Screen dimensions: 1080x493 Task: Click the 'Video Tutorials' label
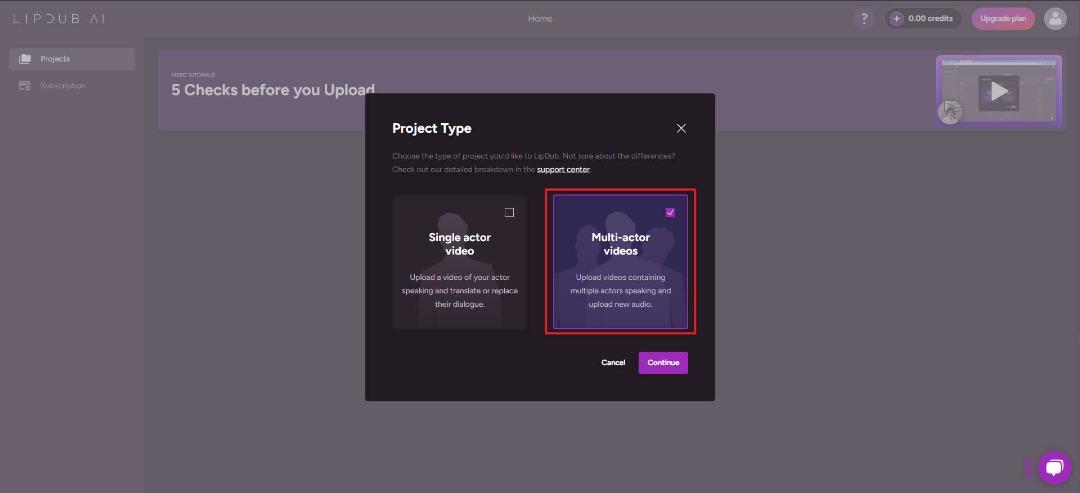[194, 74]
